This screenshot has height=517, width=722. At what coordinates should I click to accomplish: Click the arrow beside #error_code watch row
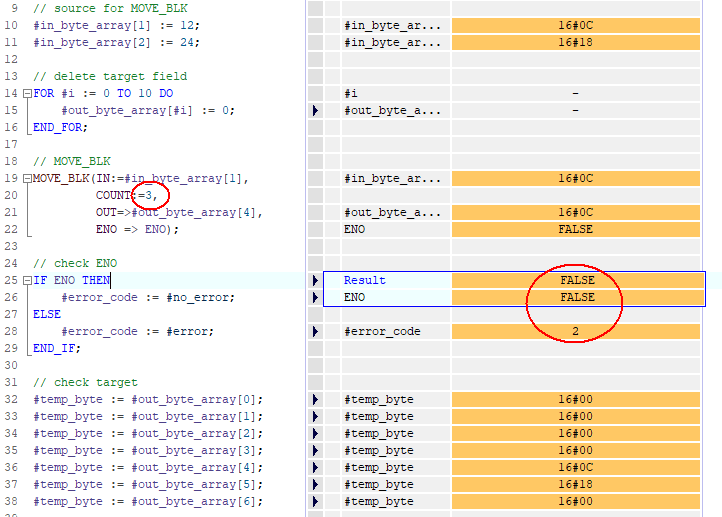pos(315,332)
